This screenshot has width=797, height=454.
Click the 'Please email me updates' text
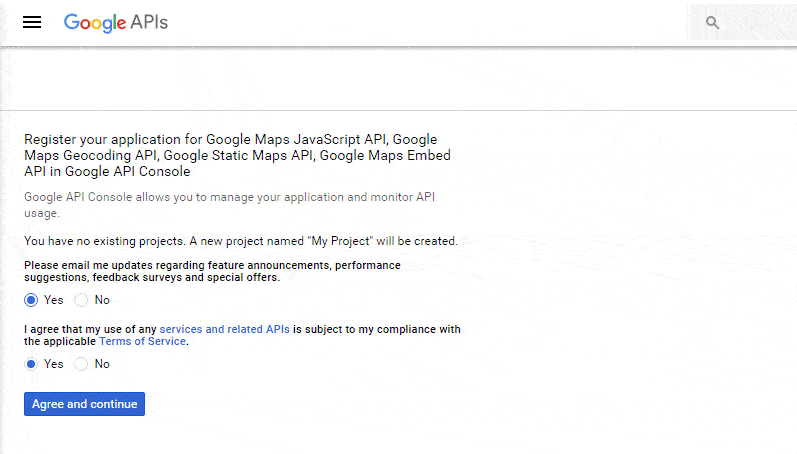[x=212, y=271]
